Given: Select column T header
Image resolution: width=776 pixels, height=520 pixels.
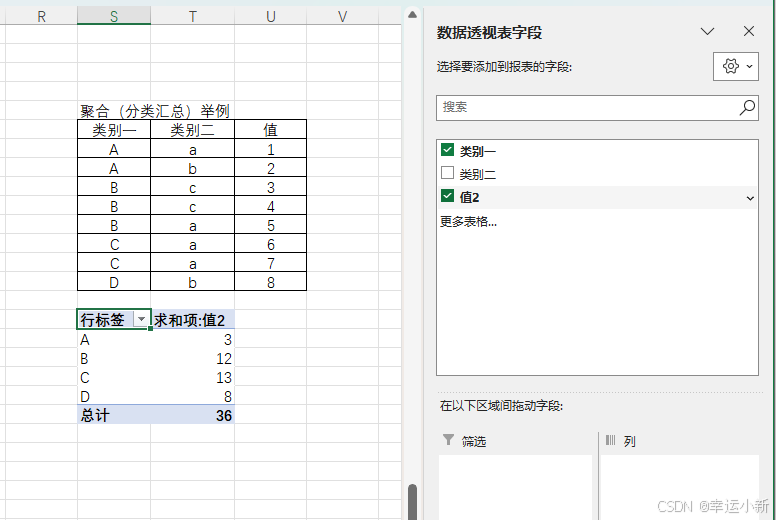Looking at the screenshot, I should coord(193,16).
